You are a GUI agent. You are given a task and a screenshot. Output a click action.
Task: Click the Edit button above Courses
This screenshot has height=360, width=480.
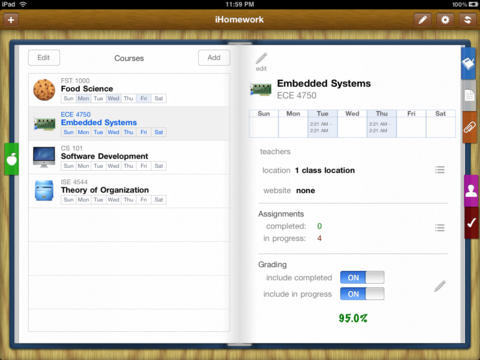point(44,58)
